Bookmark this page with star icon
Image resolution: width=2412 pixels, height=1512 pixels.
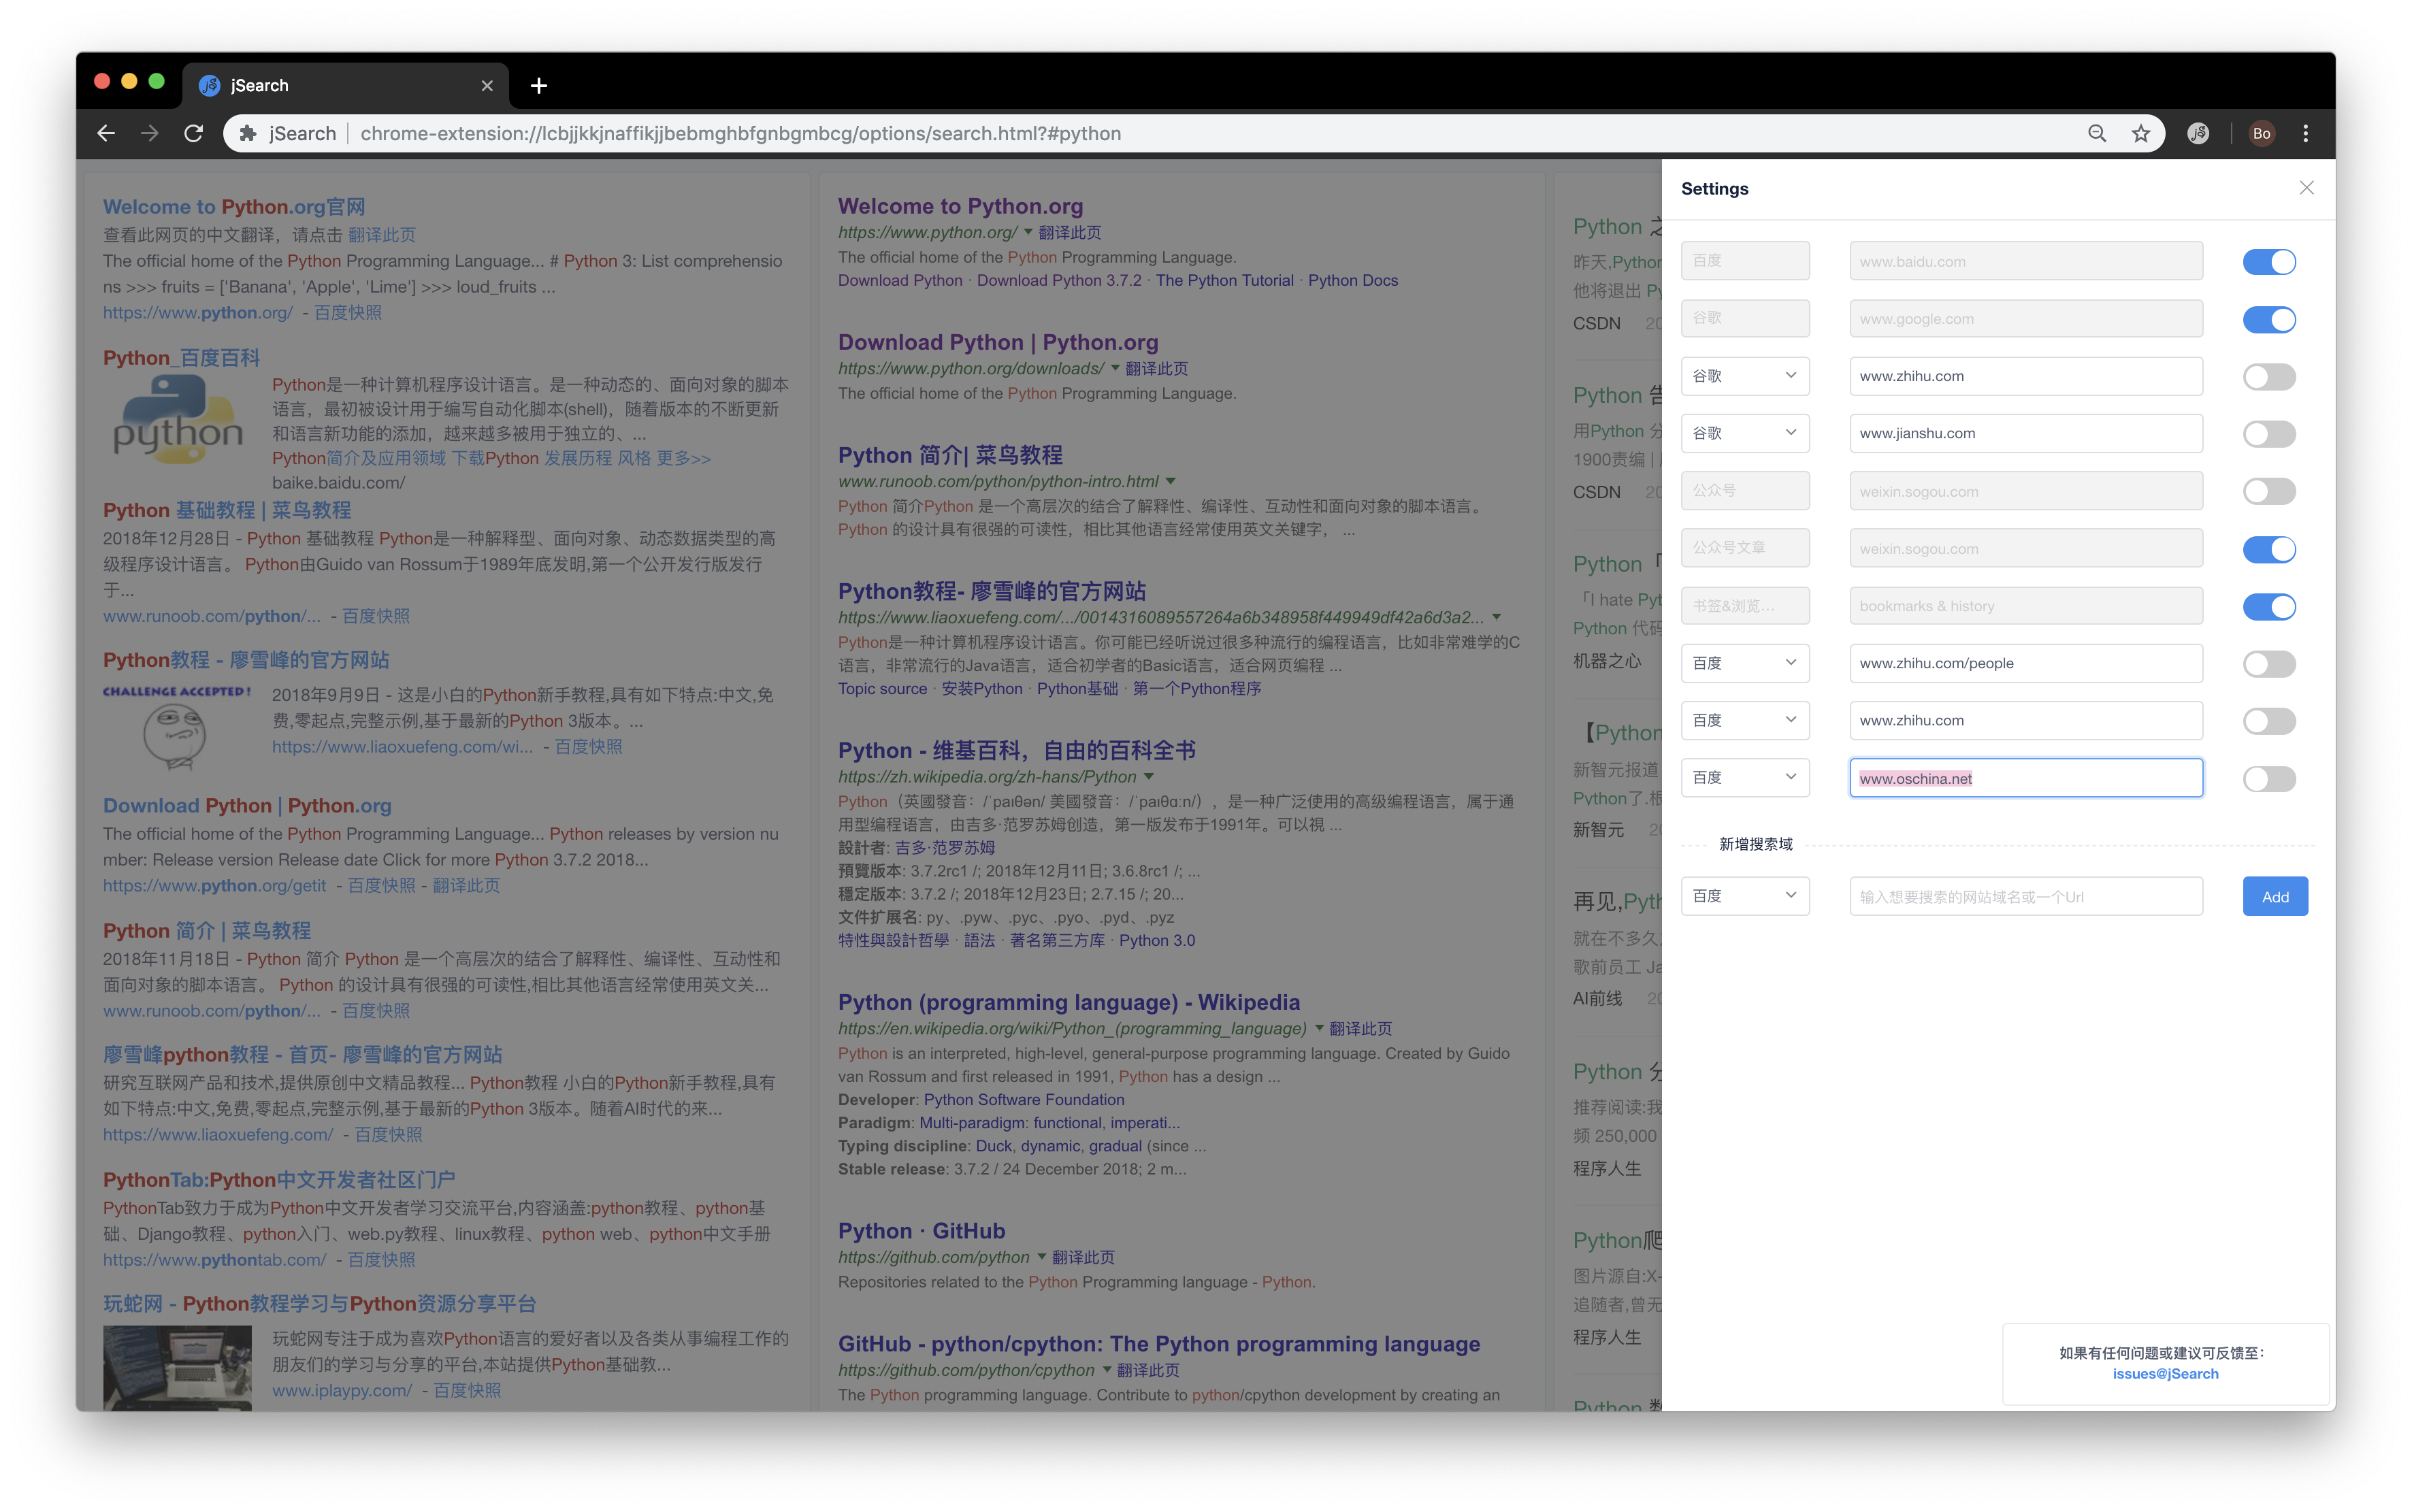click(x=2140, y=133)
